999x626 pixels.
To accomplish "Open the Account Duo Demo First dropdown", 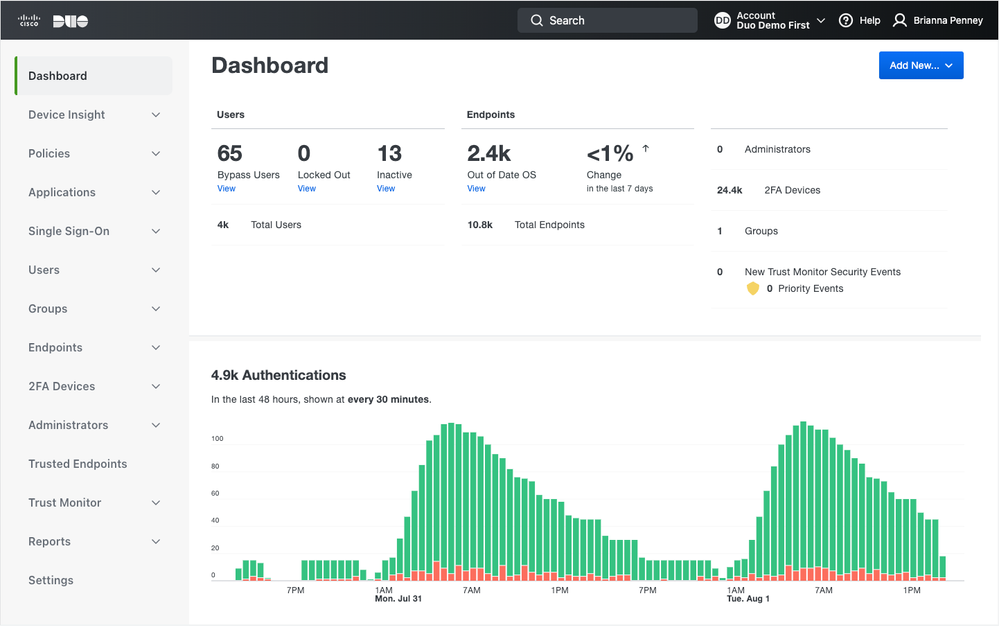I will tap(770, 20).
